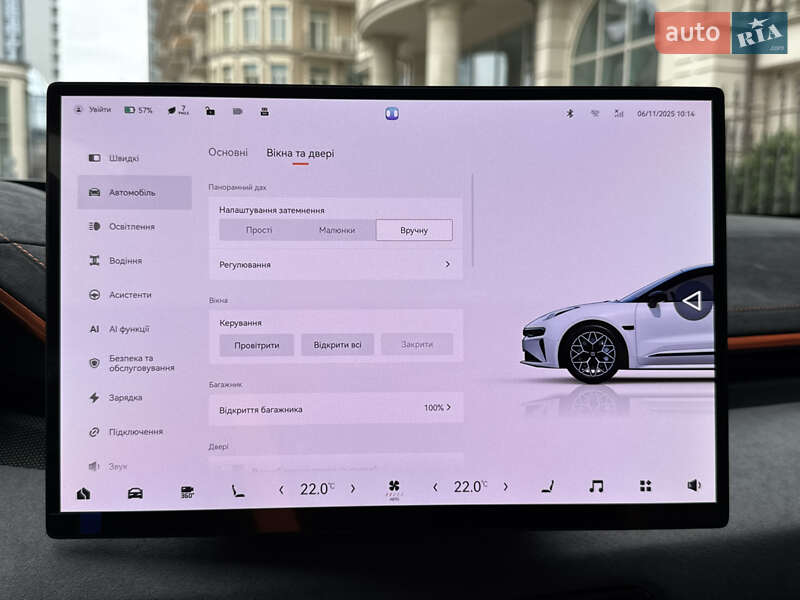
Task: Tap the 'Увійти' user profile
Action: 93,110
